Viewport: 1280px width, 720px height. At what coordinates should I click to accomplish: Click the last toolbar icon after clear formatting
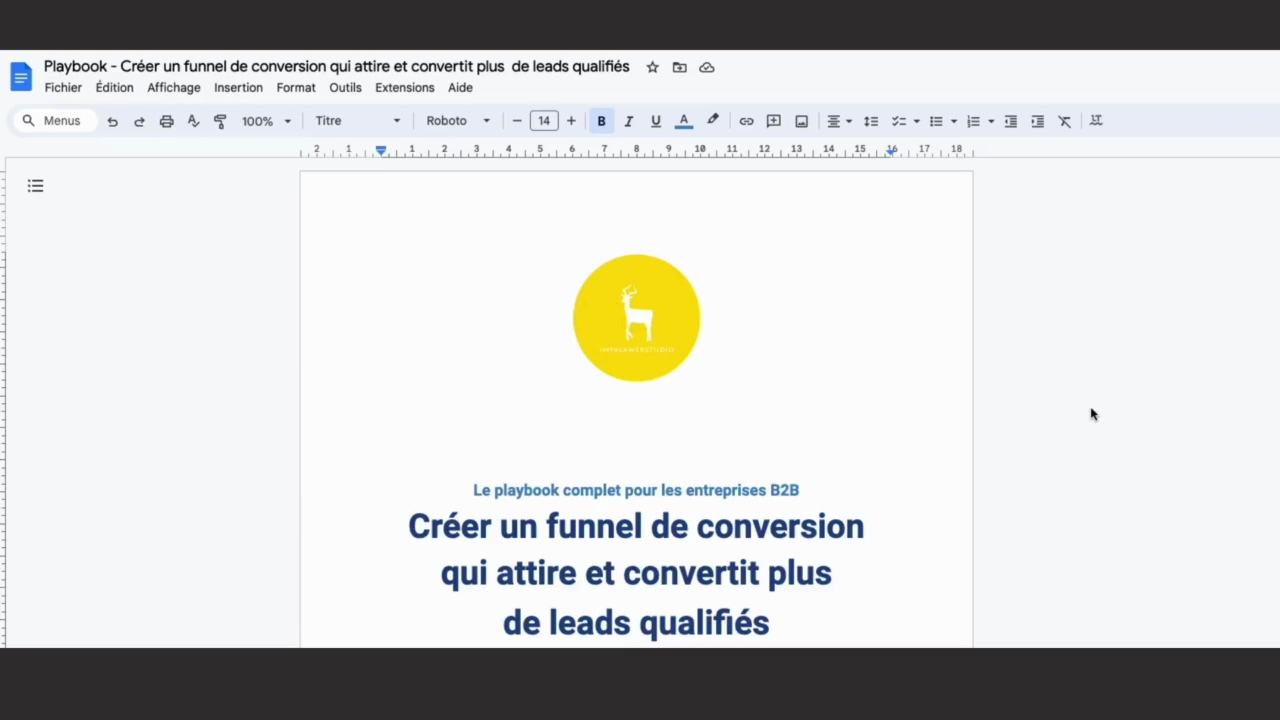click(1096, 120)
